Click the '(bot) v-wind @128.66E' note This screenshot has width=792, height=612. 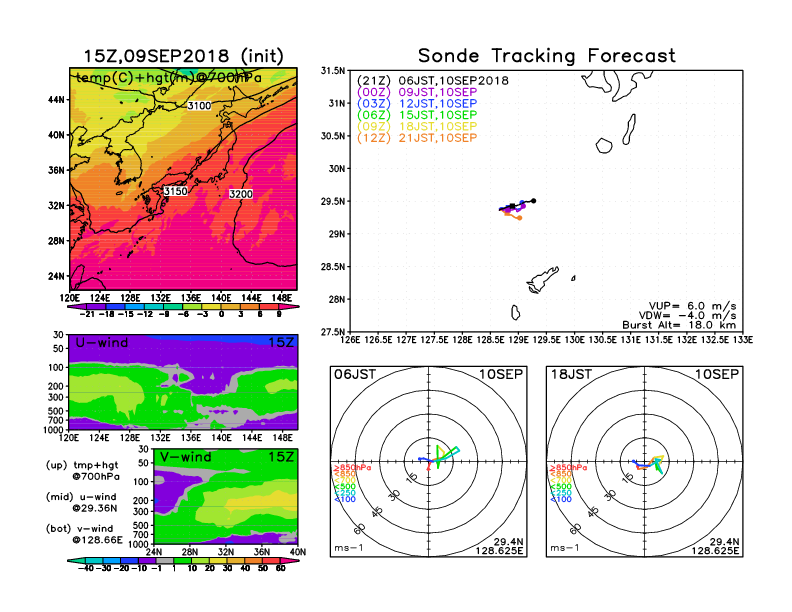pyautogui.click(x=84, y=534)
